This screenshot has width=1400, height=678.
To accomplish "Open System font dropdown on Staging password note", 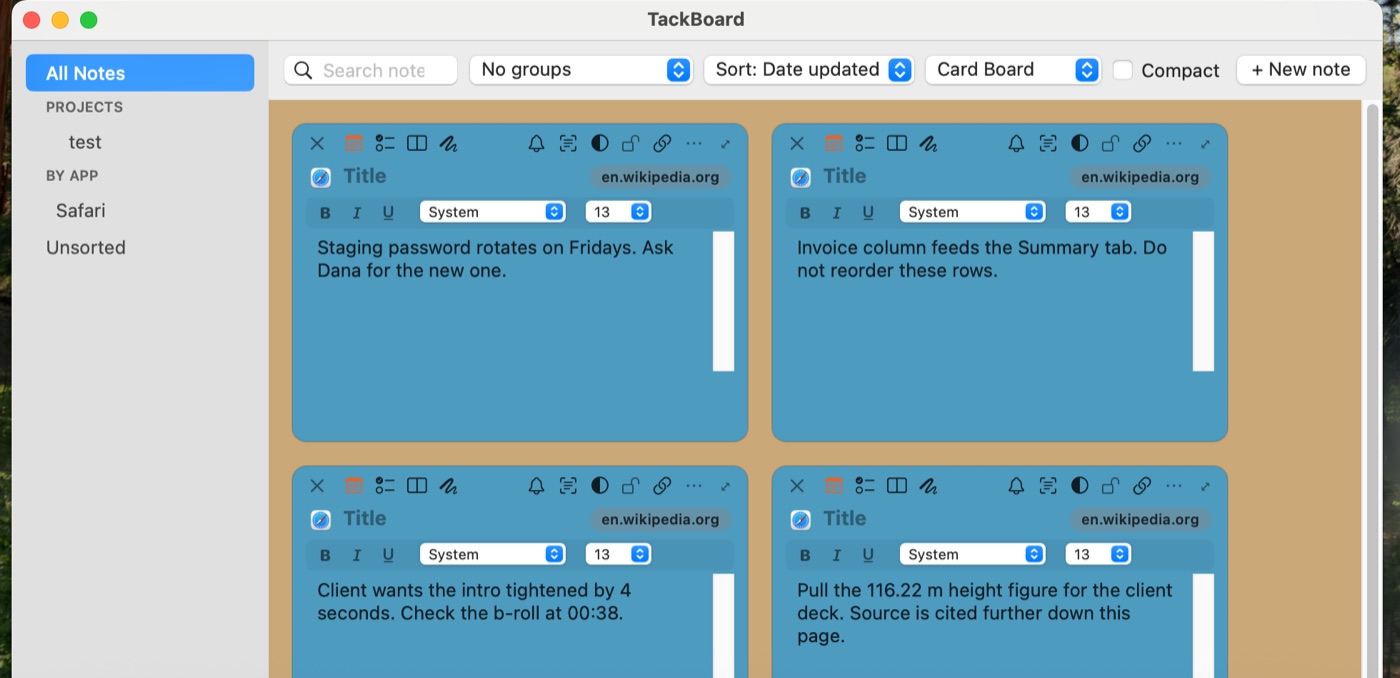I will point(493,212).
